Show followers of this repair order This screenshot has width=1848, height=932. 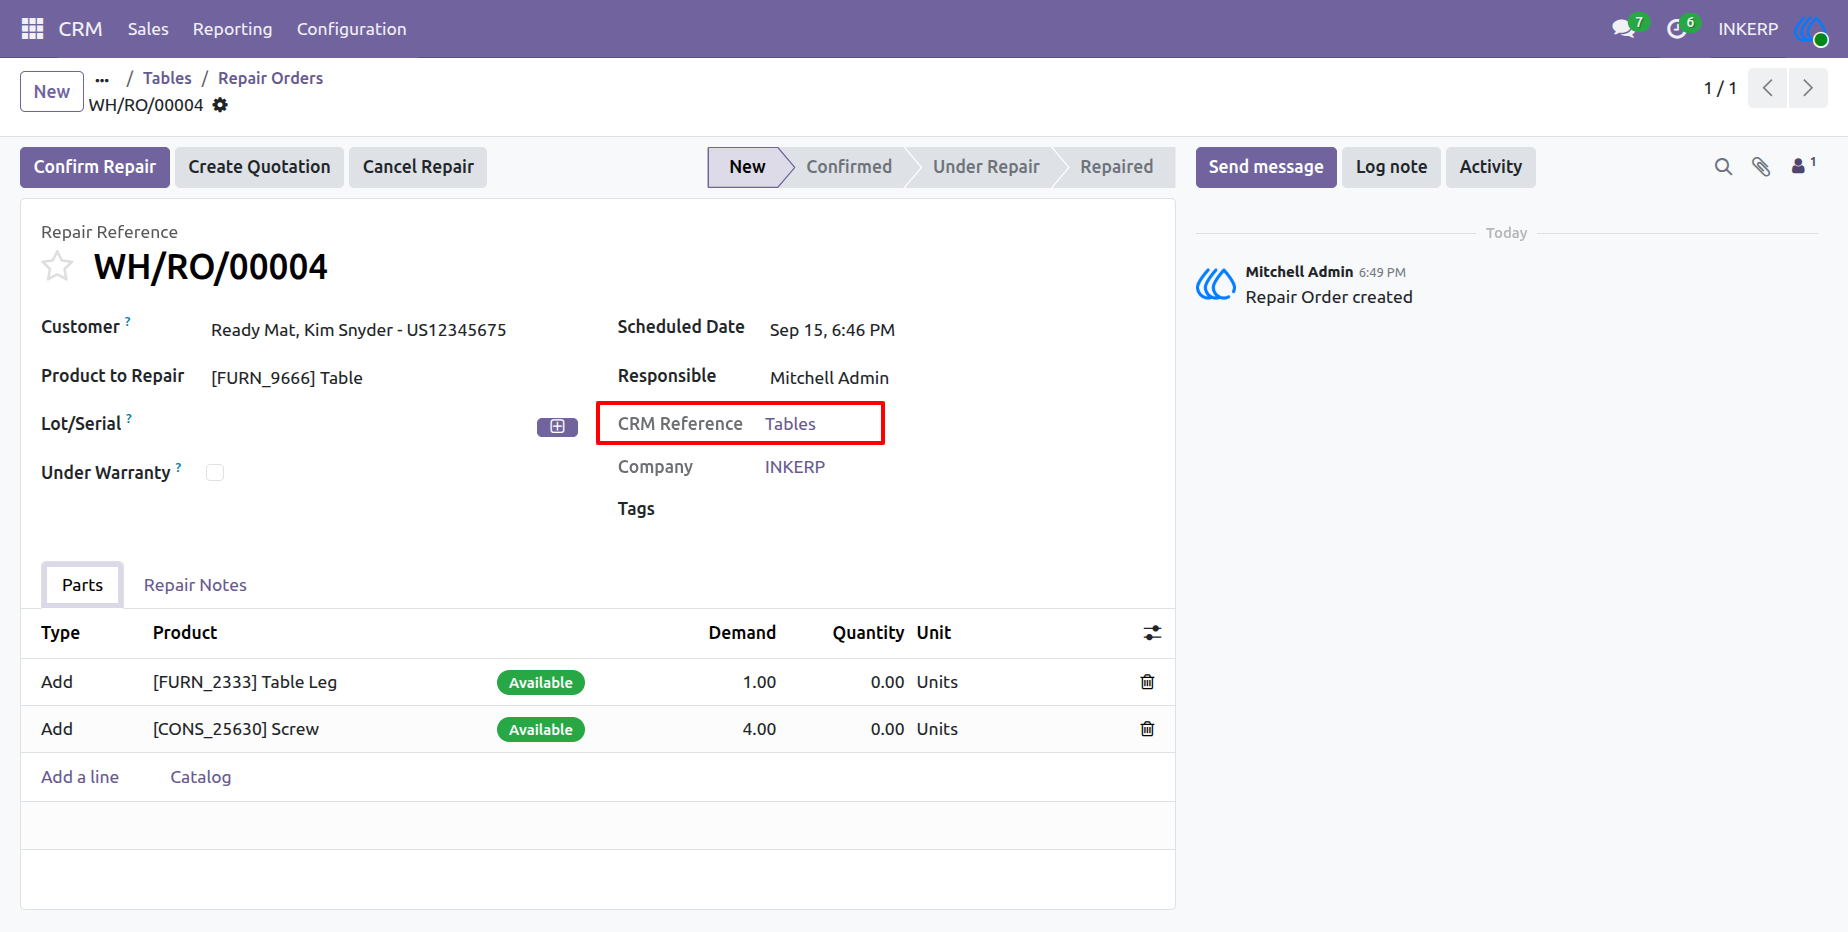point(1803,165)
